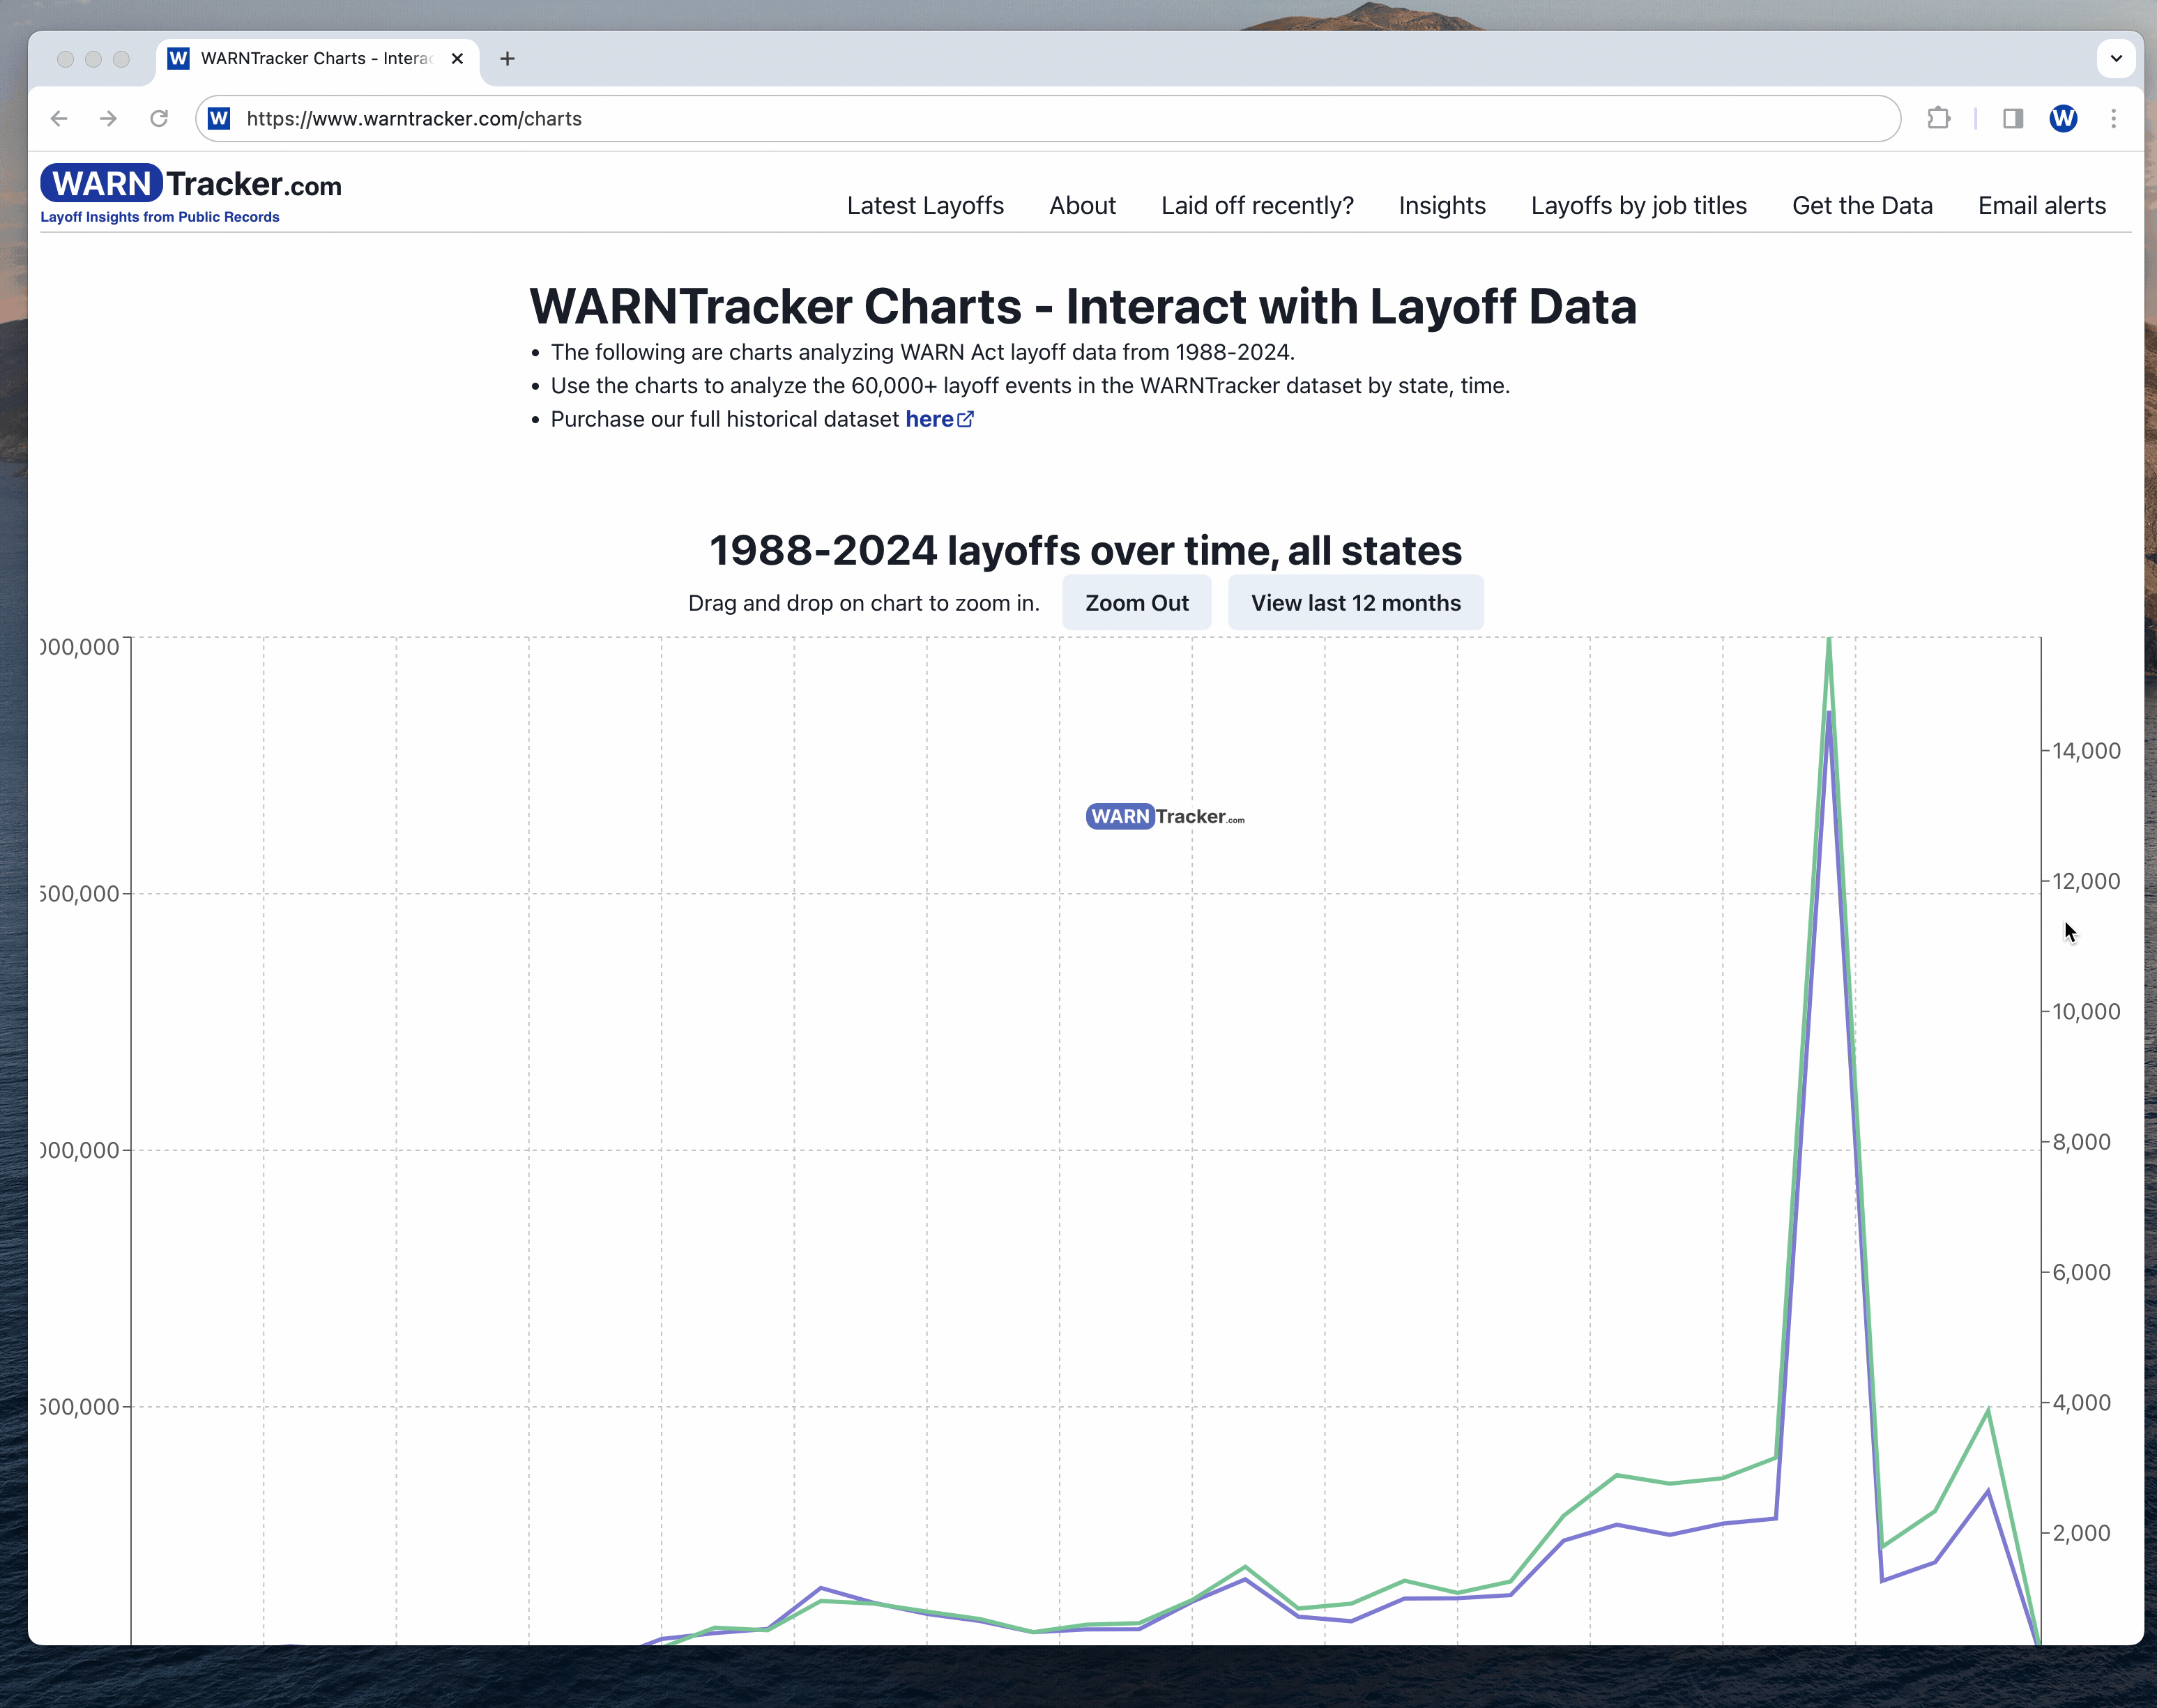
Task: Click the 14,000 right axis label
Action: pos(2086,751)
